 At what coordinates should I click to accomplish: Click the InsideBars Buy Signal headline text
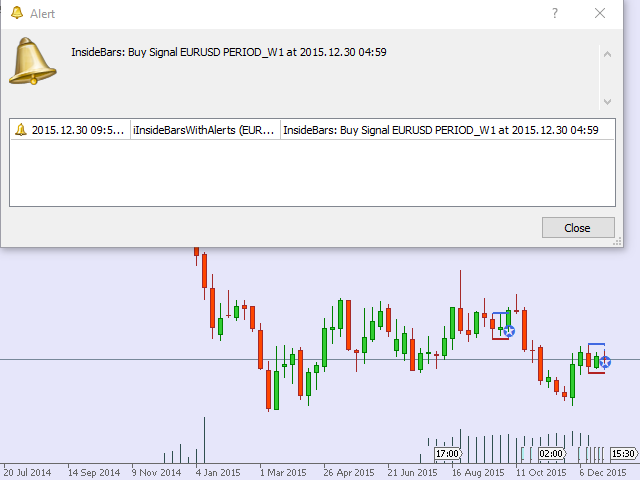[x=229, y=52]
